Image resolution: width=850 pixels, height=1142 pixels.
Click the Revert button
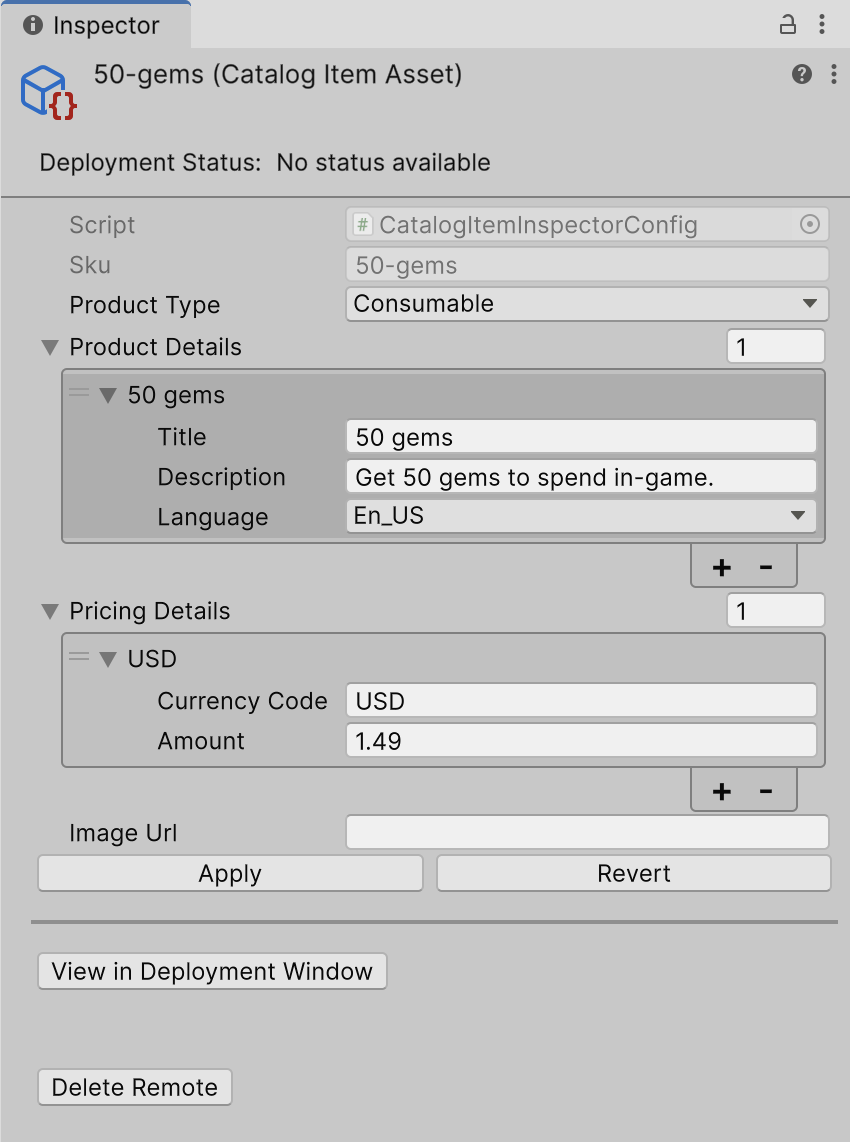click(x=634, y=873)
